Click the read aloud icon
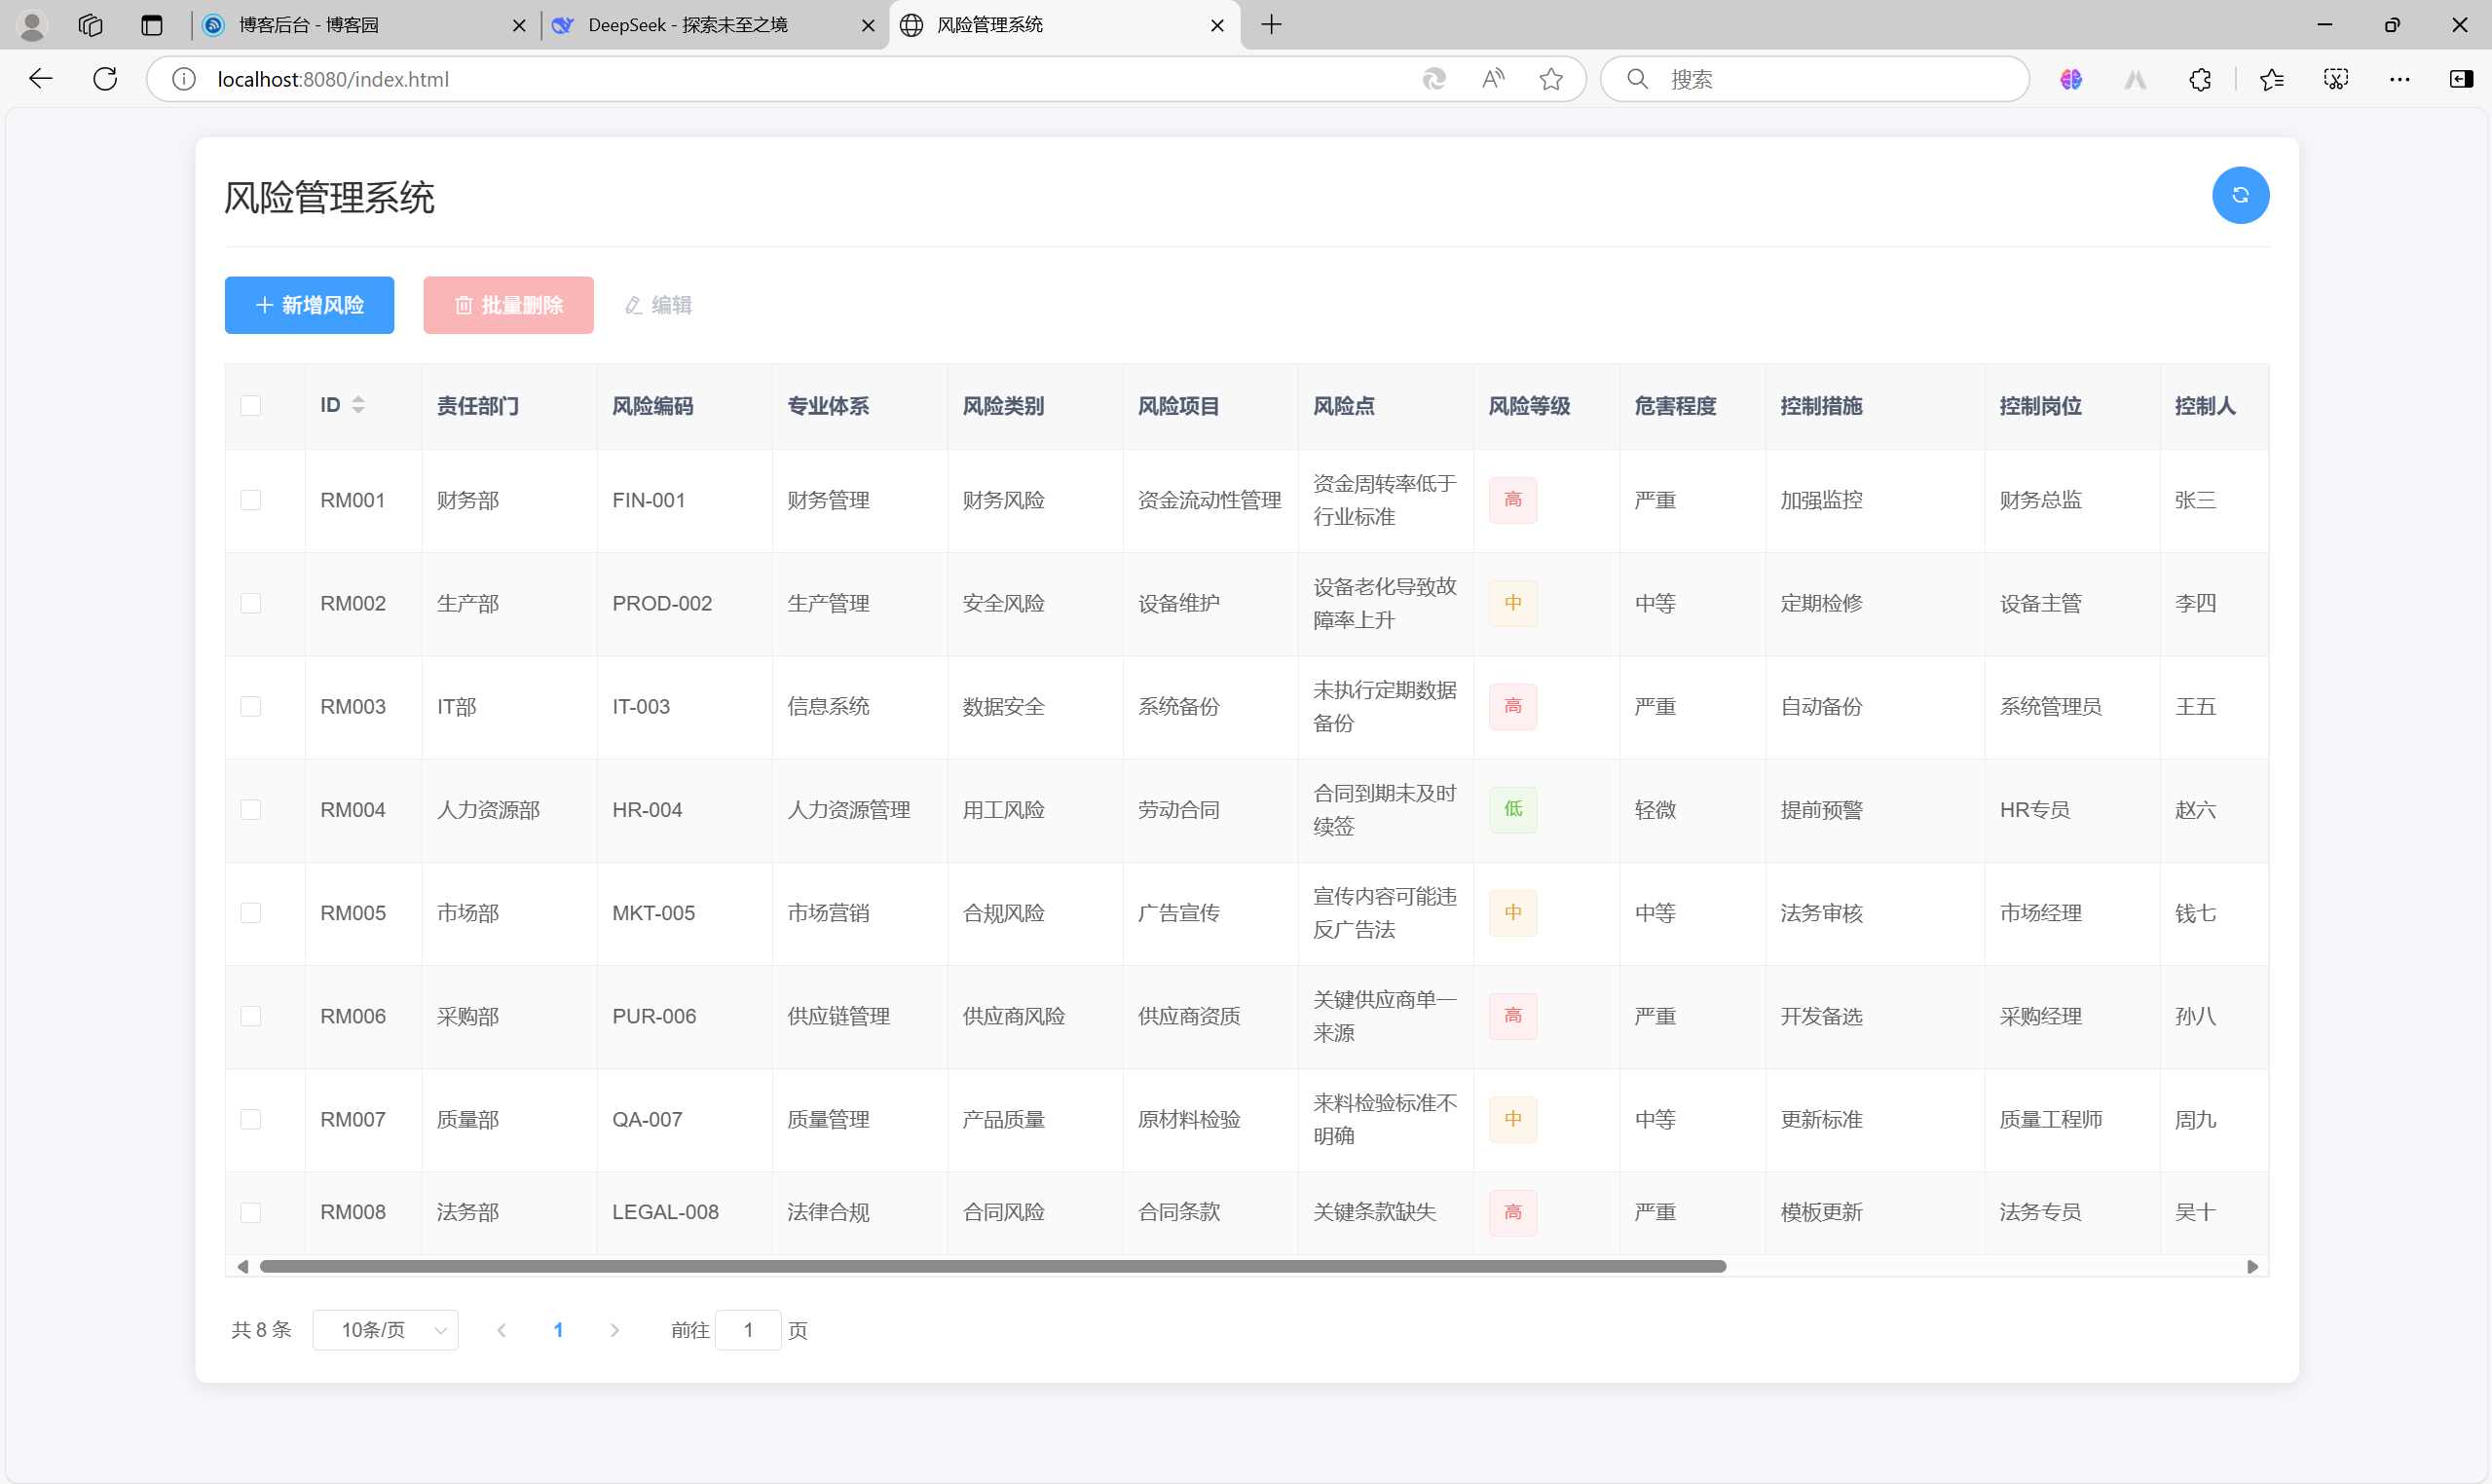The height and width of the screenshot is (1484, 2492). 1492,79
